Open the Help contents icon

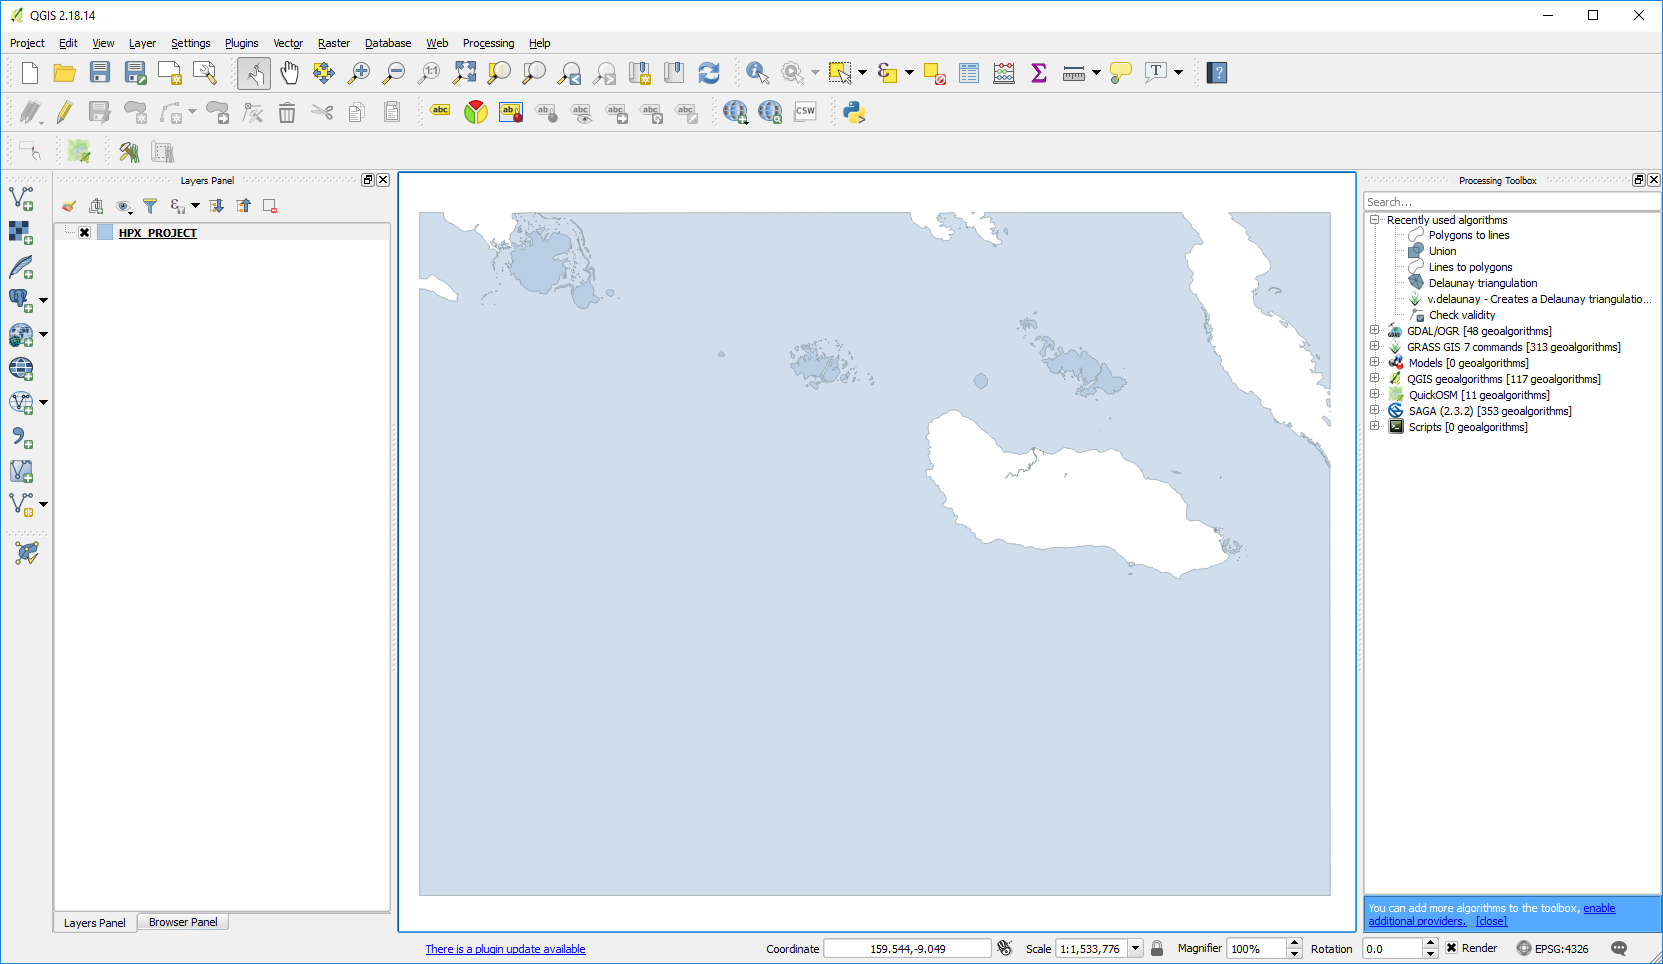[1217, 73]
